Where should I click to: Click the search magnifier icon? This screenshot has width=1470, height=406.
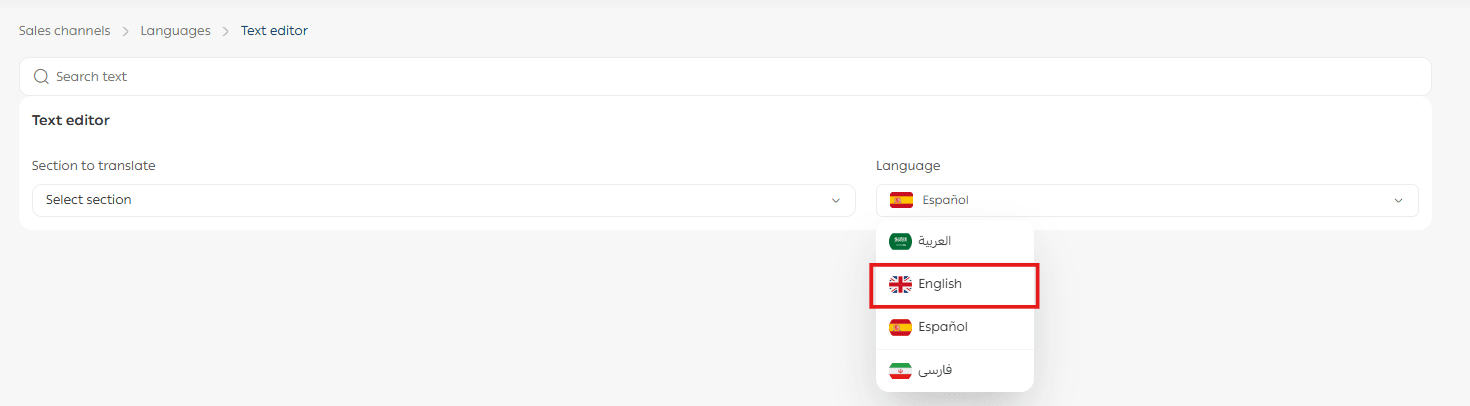[x=41, y=77]
